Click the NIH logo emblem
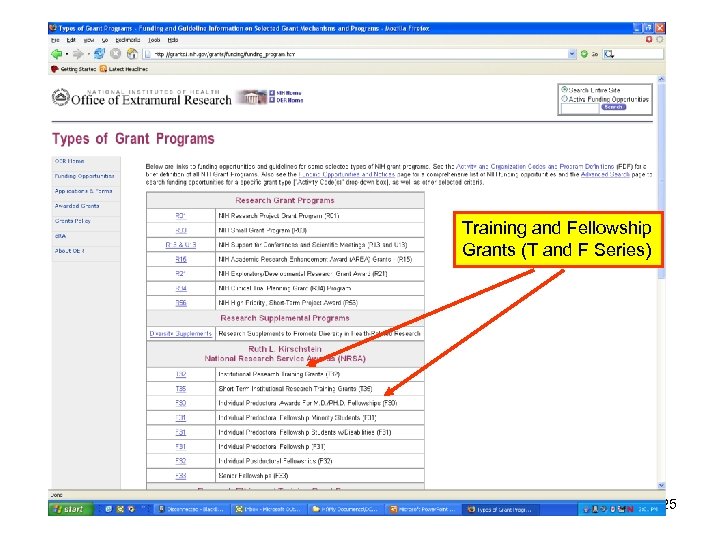 coord(60,97)
